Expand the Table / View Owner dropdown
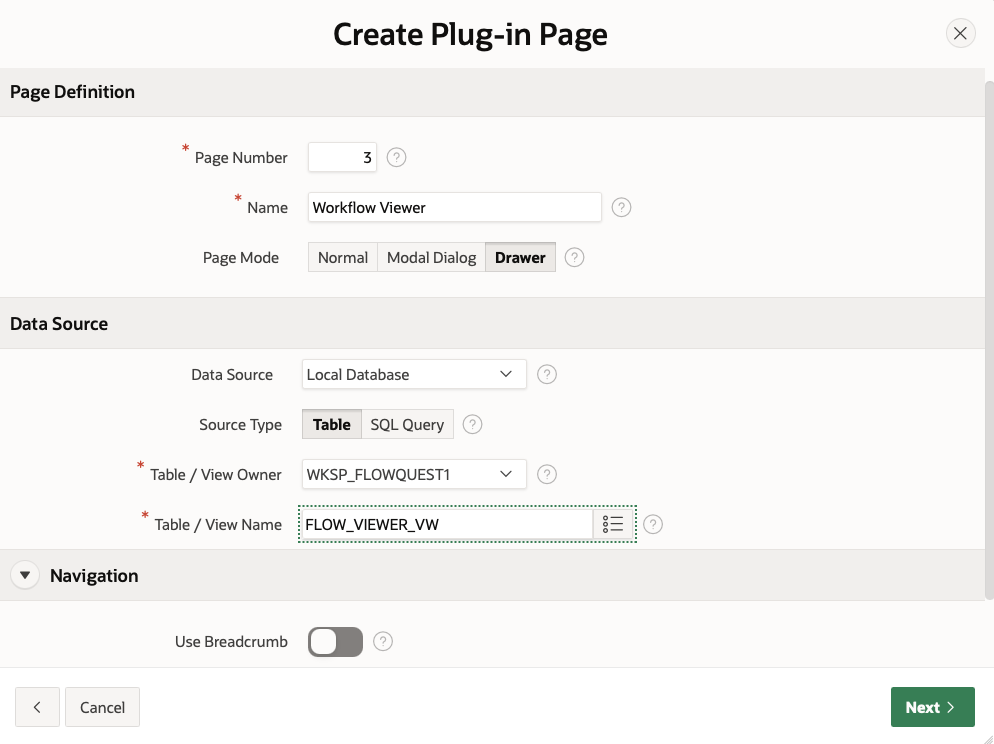This screenshot has width=994, height=744. 414,474
